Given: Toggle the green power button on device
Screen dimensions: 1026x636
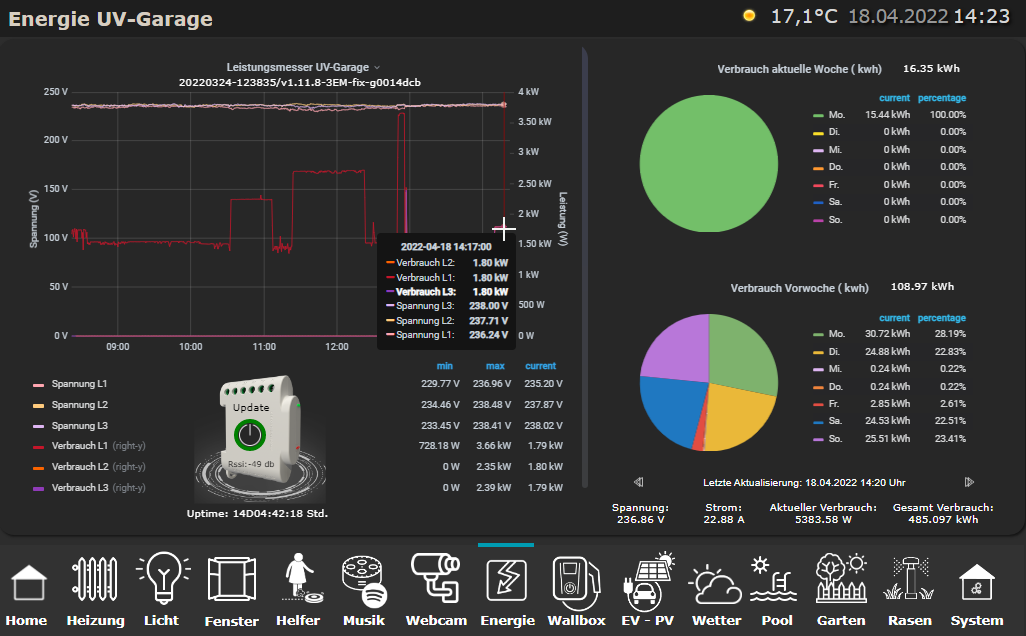Looking at the screenshot, I should tap(250, 435).
